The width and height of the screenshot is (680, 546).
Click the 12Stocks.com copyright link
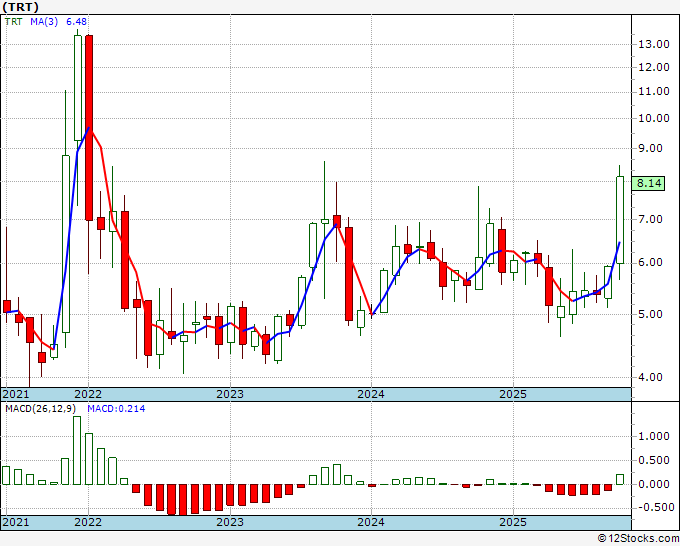[638, 539]
